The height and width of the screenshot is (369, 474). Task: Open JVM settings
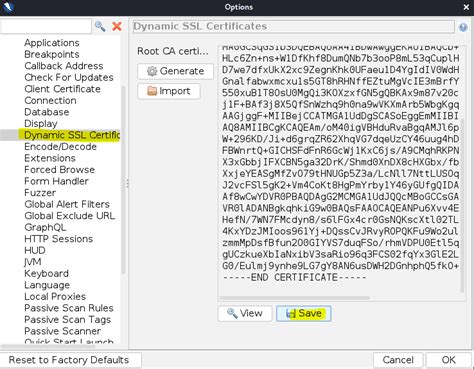pyautogui.click(x=33, y=262)
